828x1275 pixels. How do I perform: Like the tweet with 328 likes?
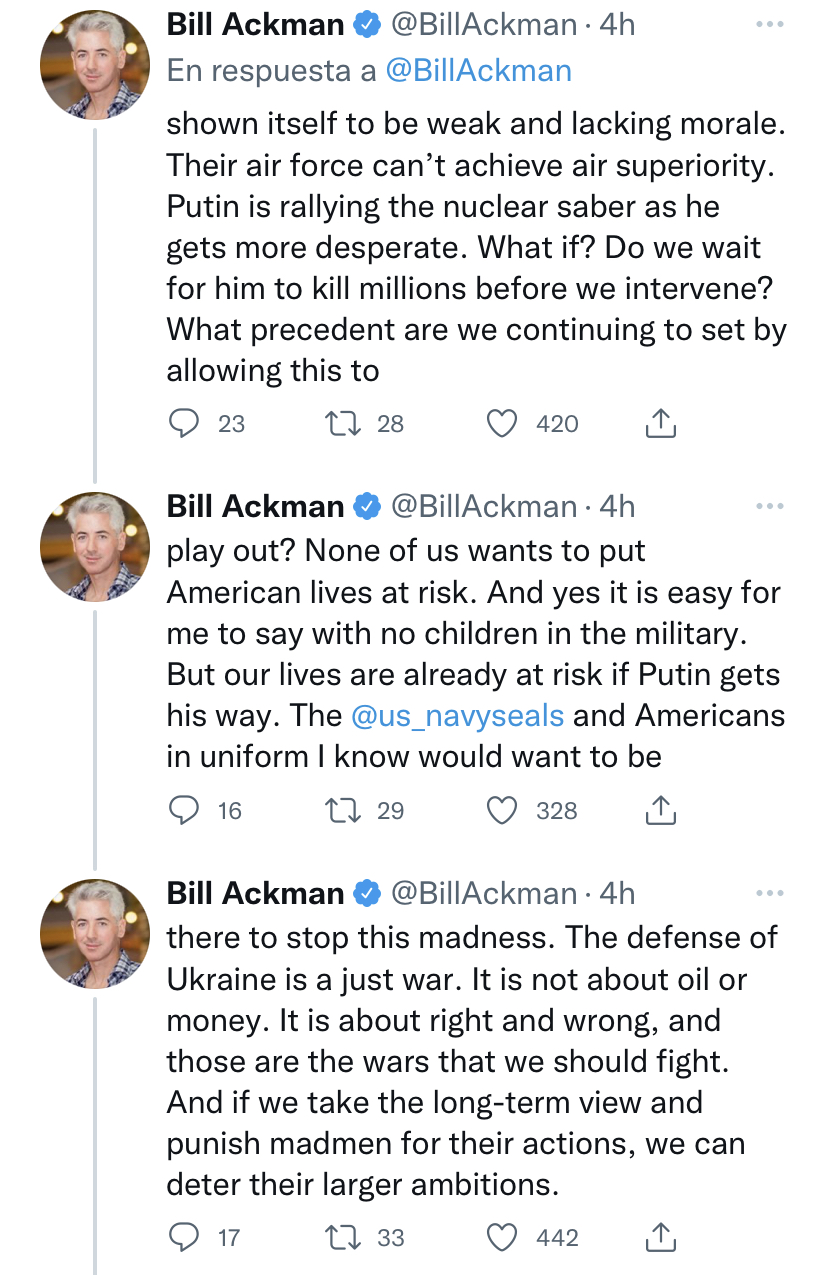pyautogui.click(x=502, y=811)
